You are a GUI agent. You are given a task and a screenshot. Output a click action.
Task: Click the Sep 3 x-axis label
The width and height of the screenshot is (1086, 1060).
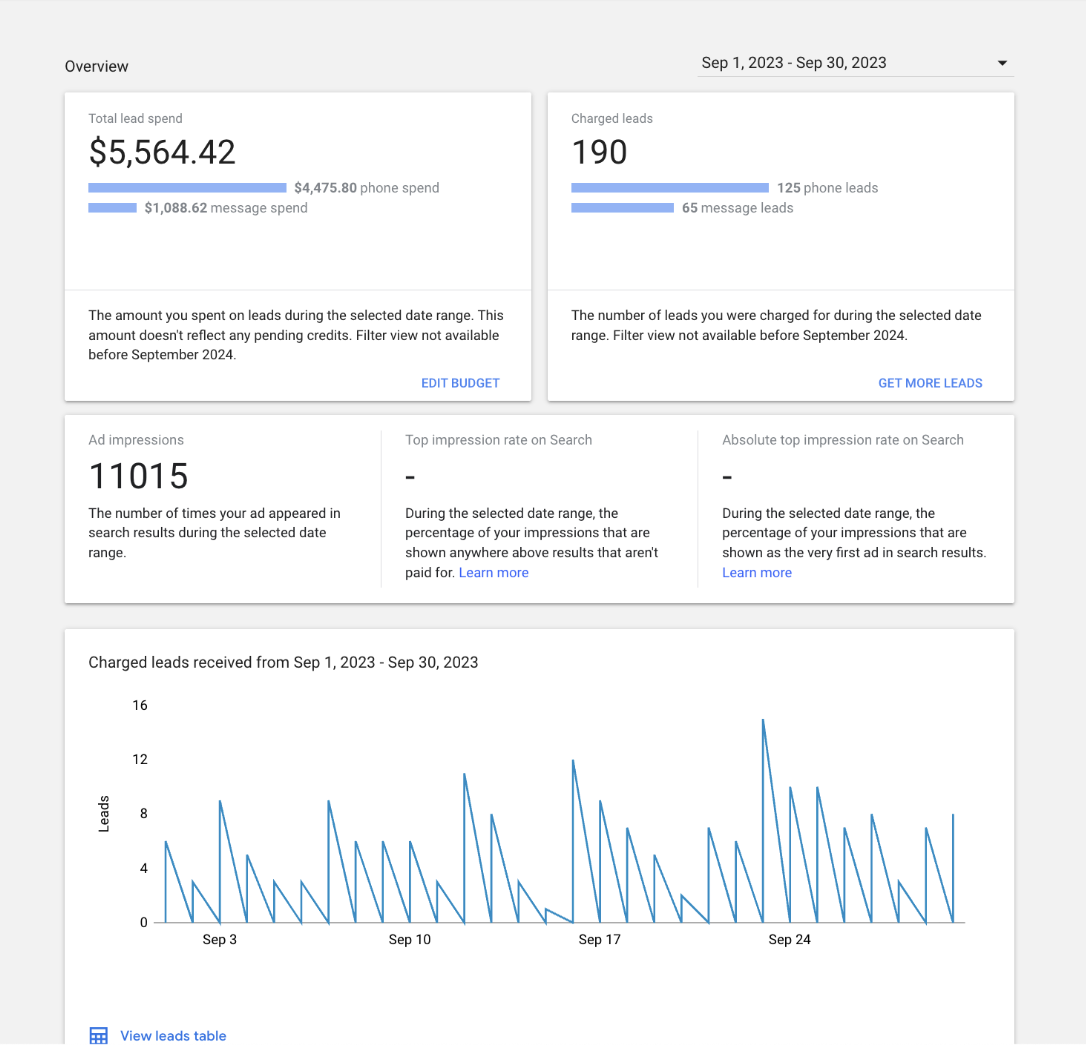(x=220, y=940)
